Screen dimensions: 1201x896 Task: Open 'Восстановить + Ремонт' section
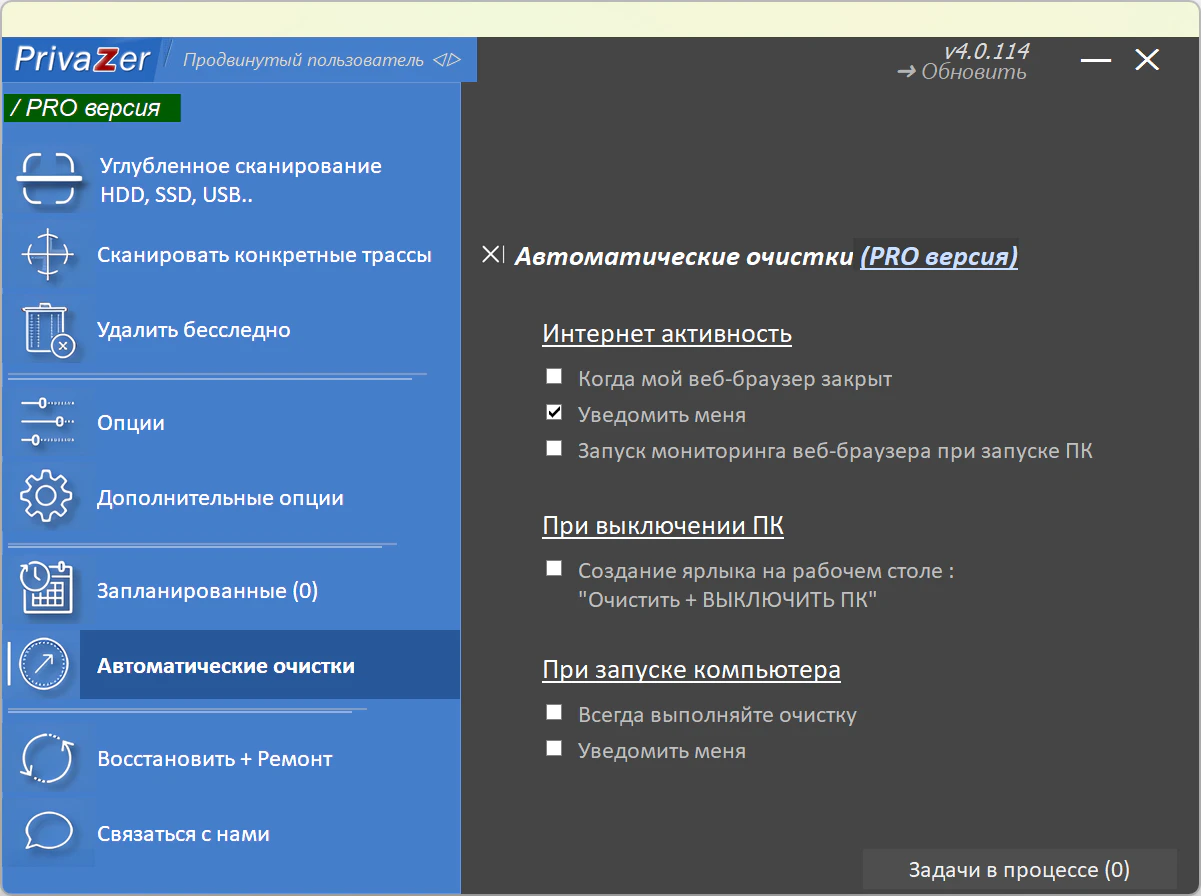pyautogui.click(x=214, y=759)
